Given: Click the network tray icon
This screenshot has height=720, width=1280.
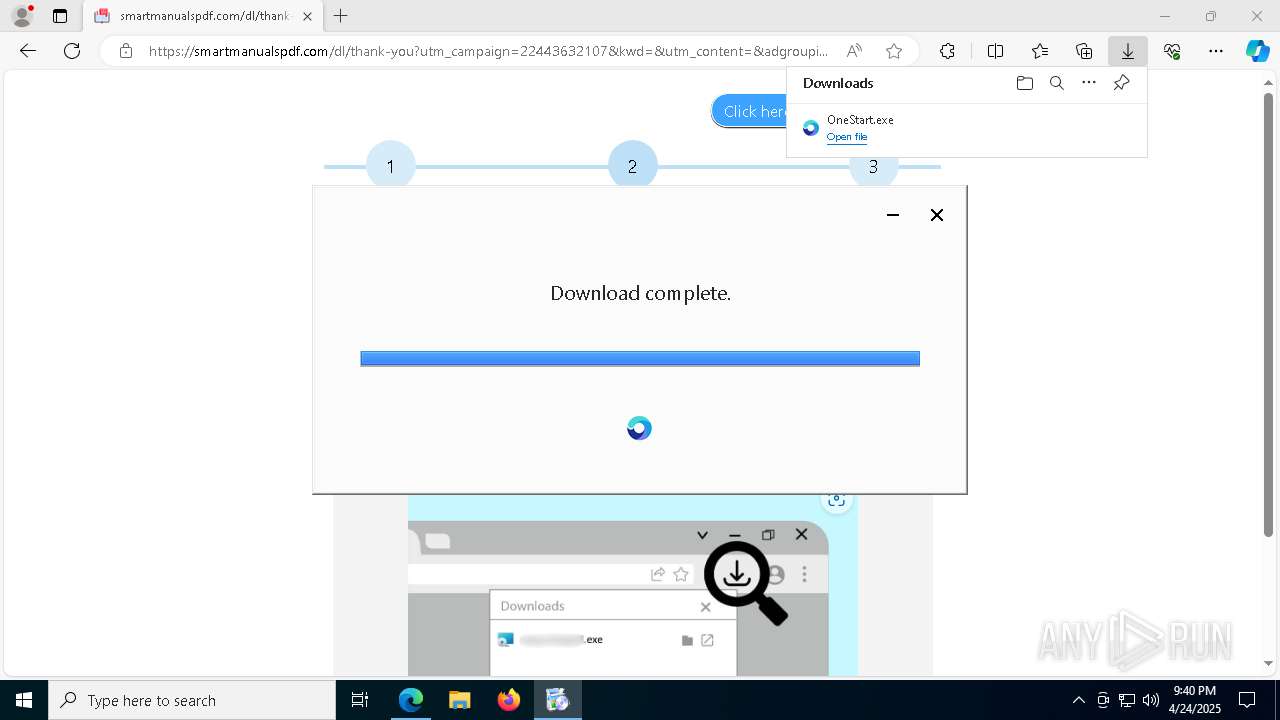Looking at the screenshot, I should click(1126, 700).
